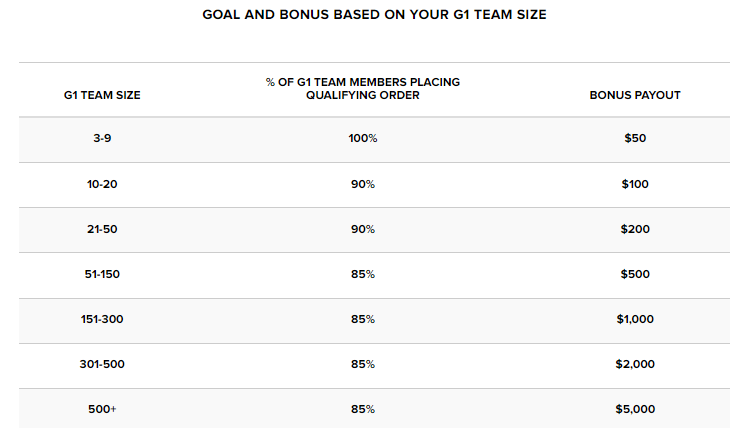Click the $1,000 bonus payout cell
745x428 pixels.
click(x=635, y=319)
